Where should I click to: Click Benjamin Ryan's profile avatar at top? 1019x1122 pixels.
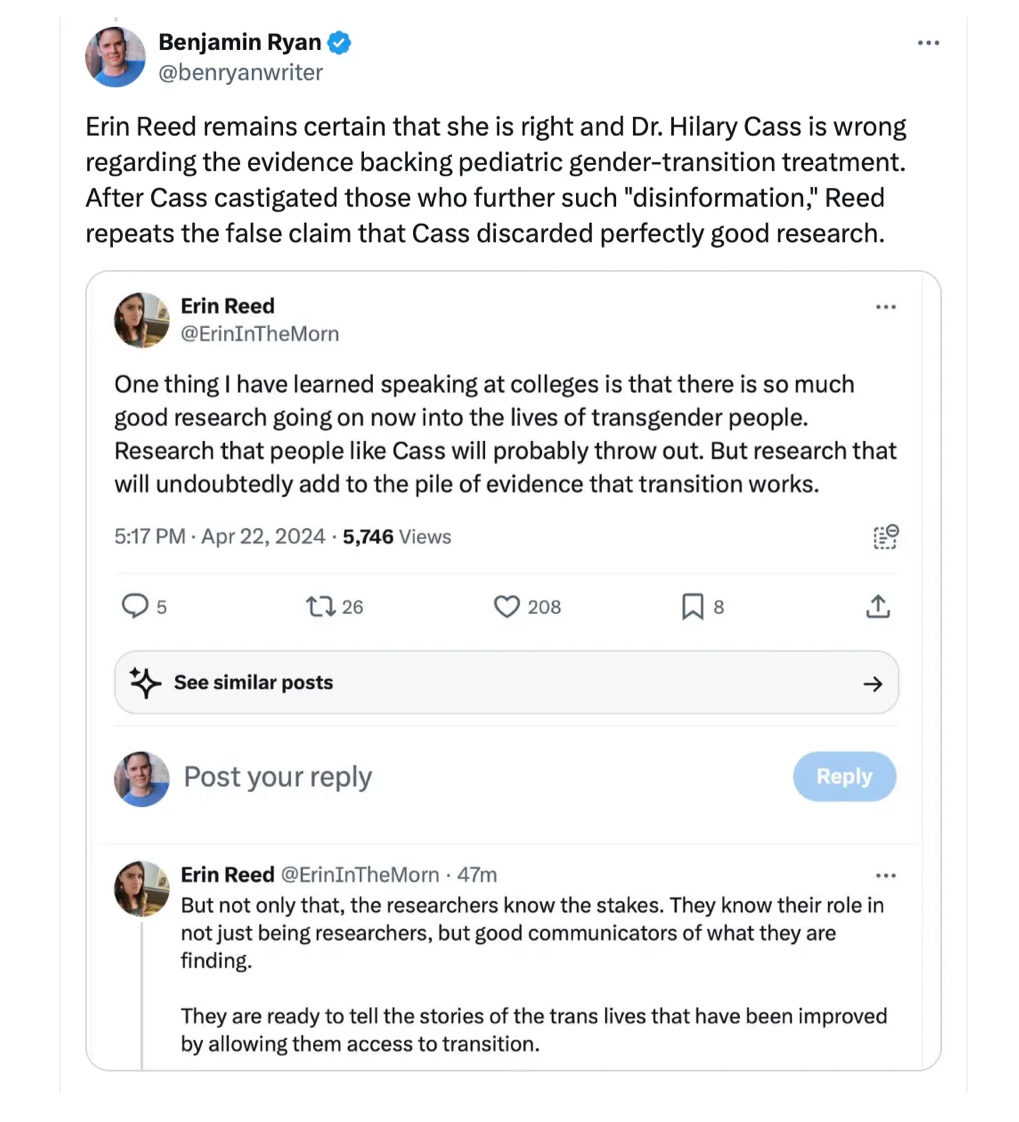tap(116, 57)
